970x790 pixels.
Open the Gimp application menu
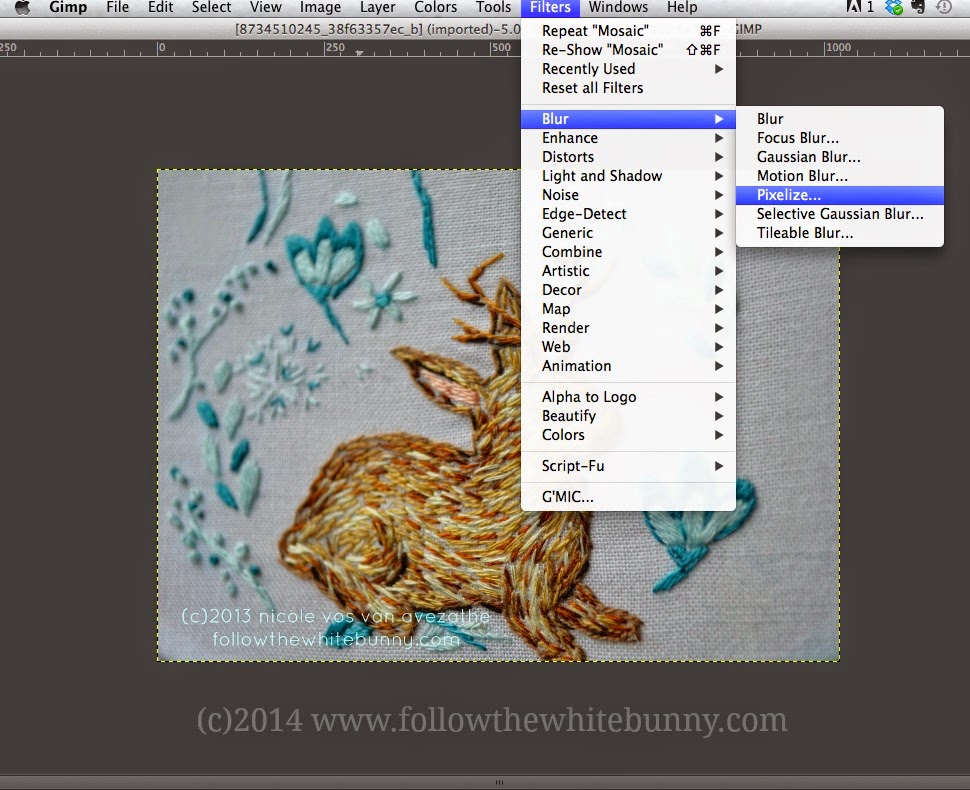[x=68, y=7]
